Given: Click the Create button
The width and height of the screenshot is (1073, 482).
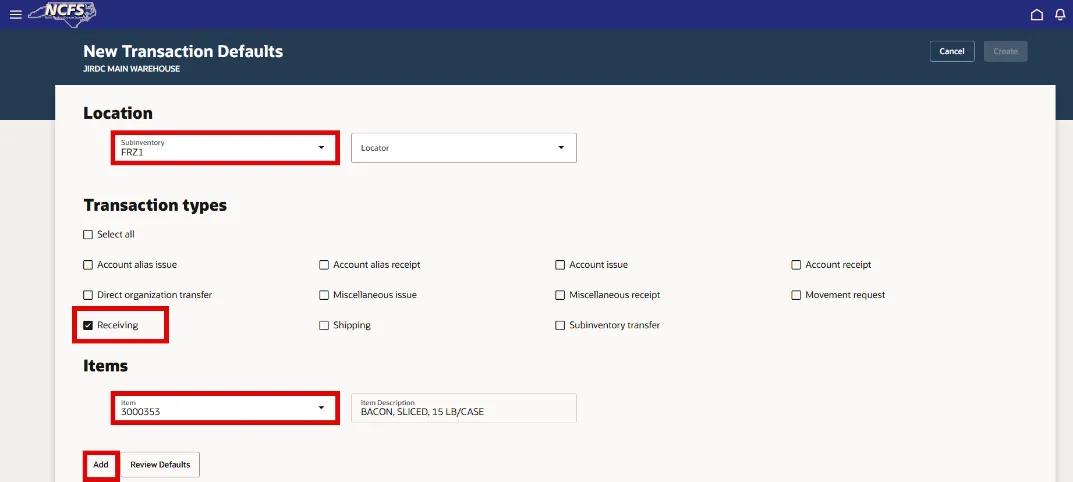Looking at the screenshot, I should click(x=1005, y=51).
